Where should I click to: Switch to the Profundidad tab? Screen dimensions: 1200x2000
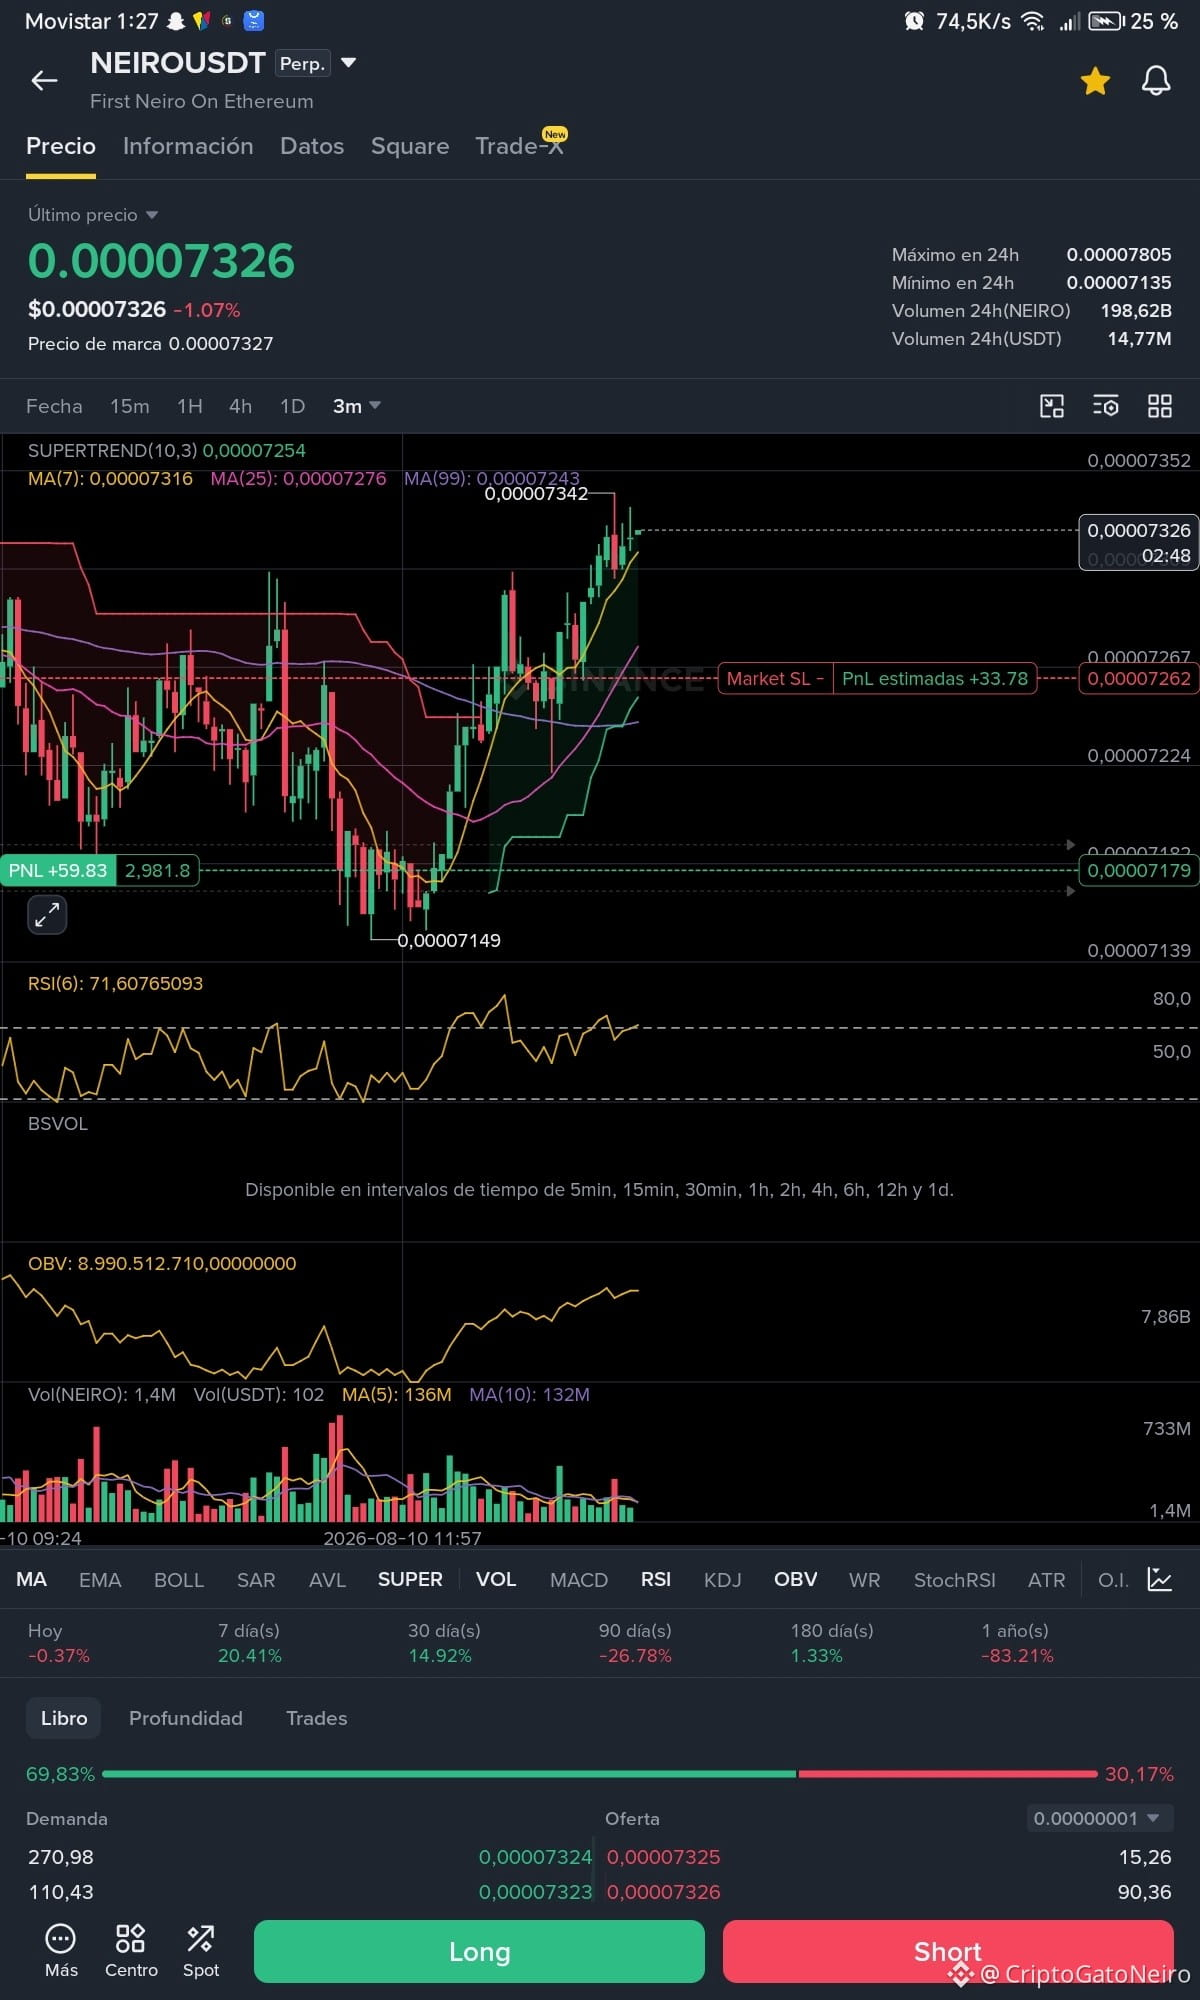(186, 1718)
